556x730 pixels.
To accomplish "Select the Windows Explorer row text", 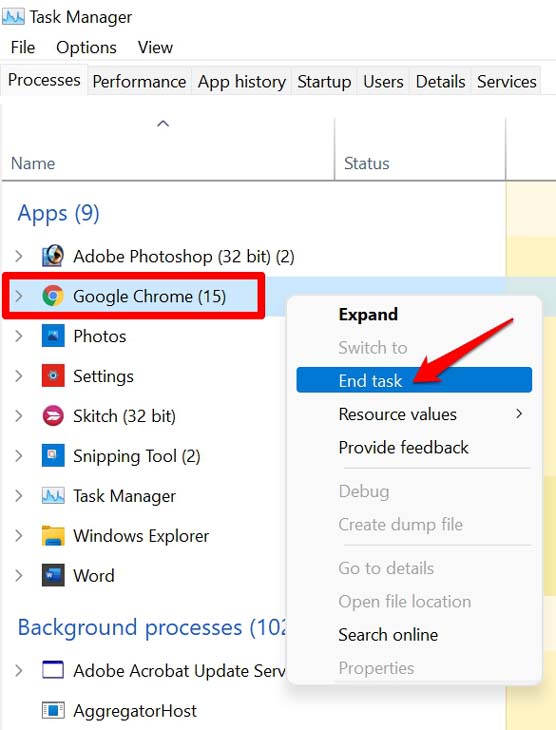I will pyautogui.click(x=141, y=536).
